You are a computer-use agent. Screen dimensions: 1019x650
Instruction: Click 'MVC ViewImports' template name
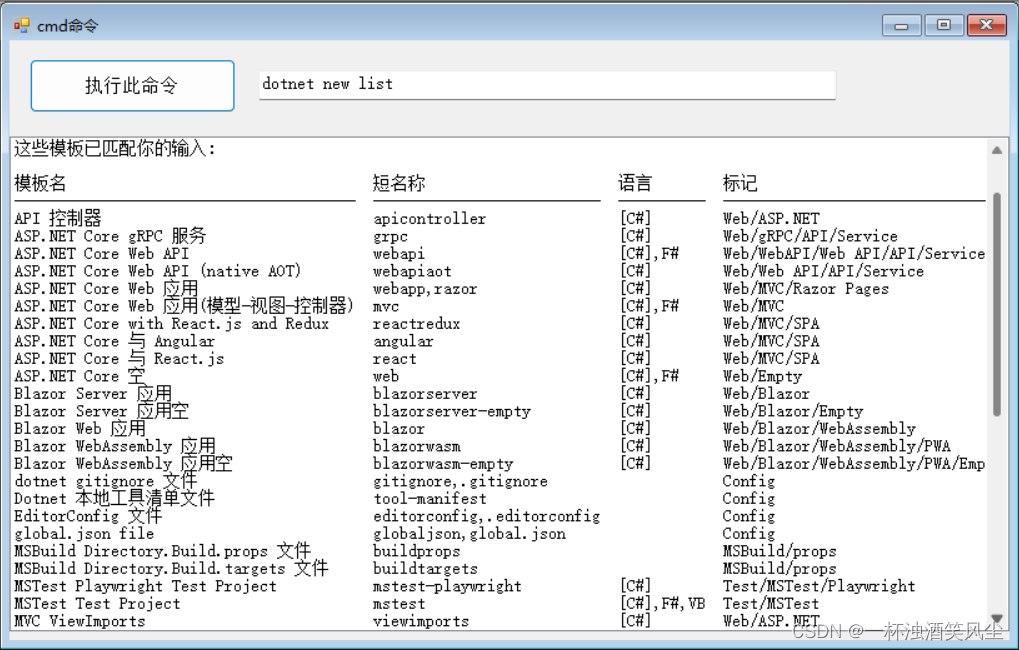click(x=80, y=622)
